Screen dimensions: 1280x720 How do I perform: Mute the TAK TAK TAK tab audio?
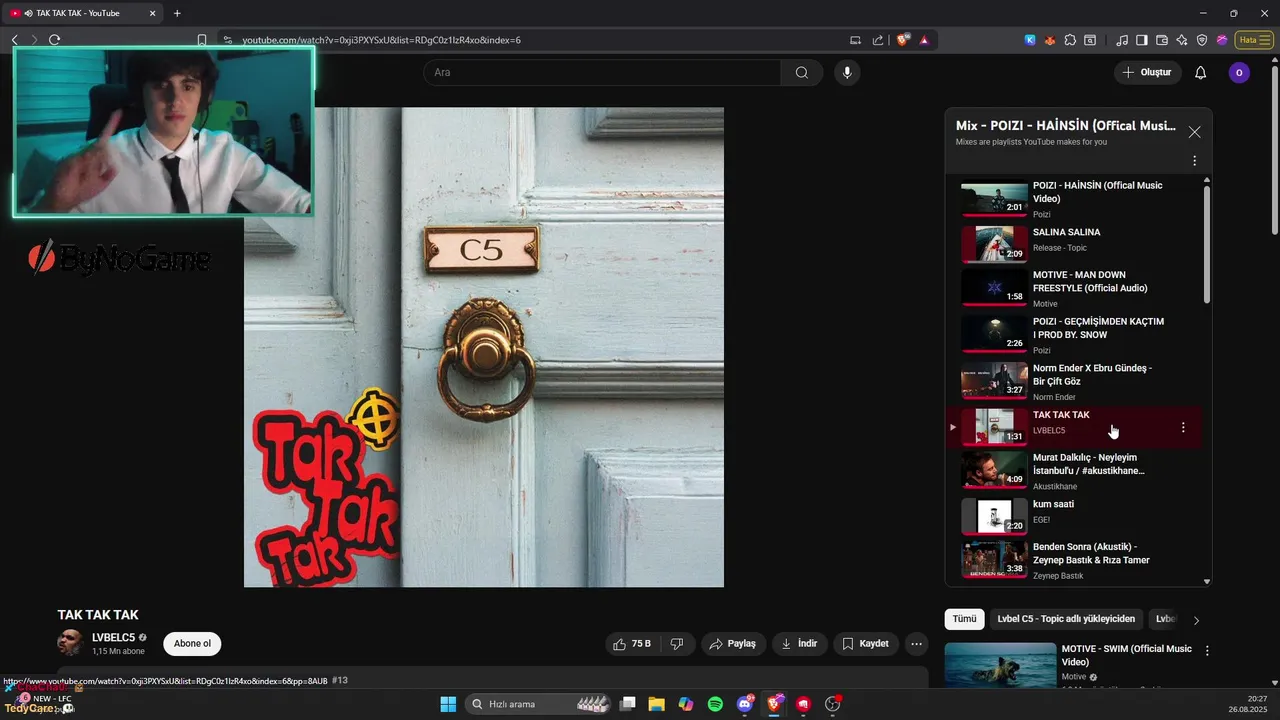[x=27, y=13]
